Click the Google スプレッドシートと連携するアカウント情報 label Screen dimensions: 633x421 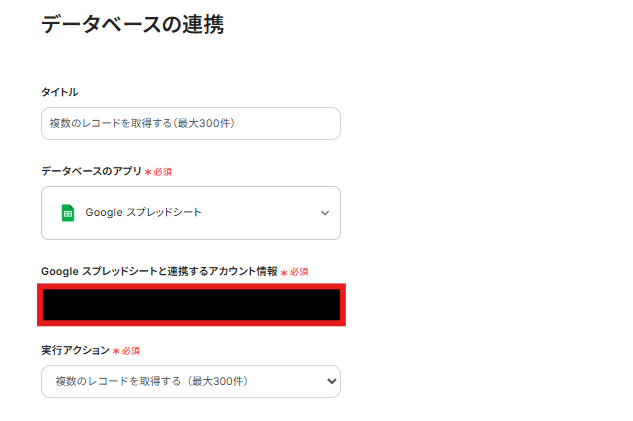coord(159,271)
